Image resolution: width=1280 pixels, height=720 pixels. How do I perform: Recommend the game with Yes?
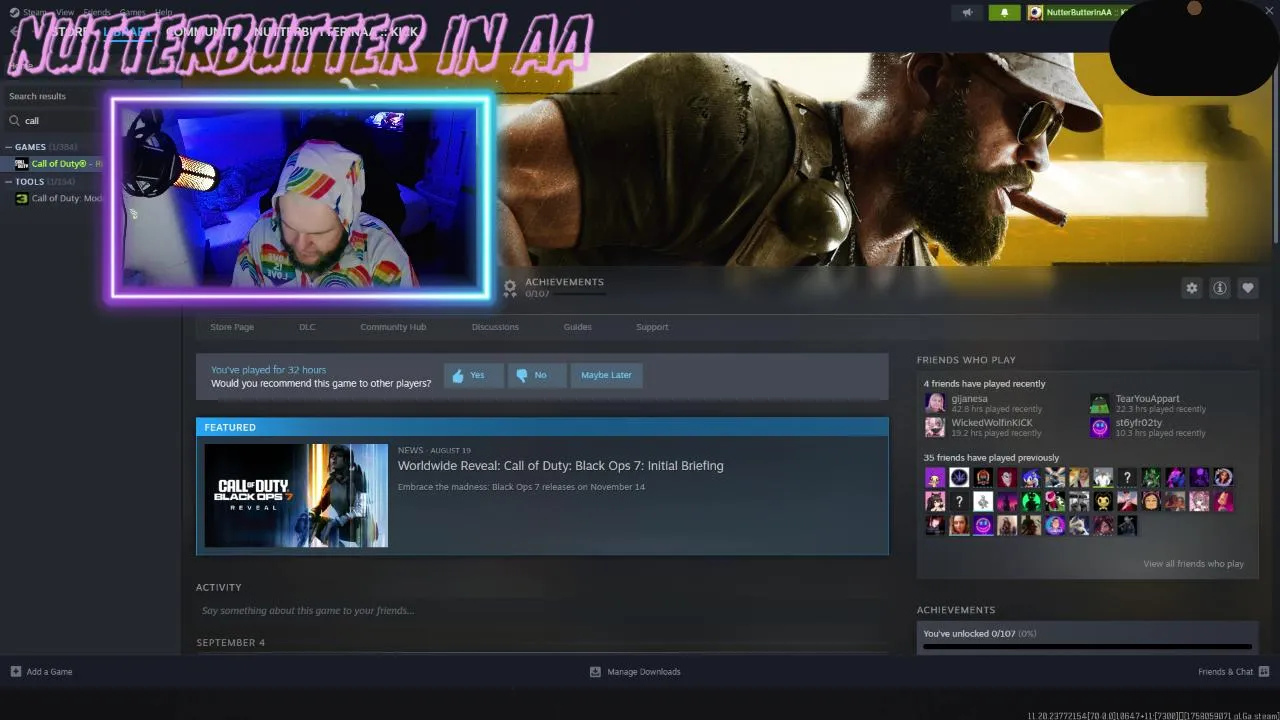click(472, 375)
